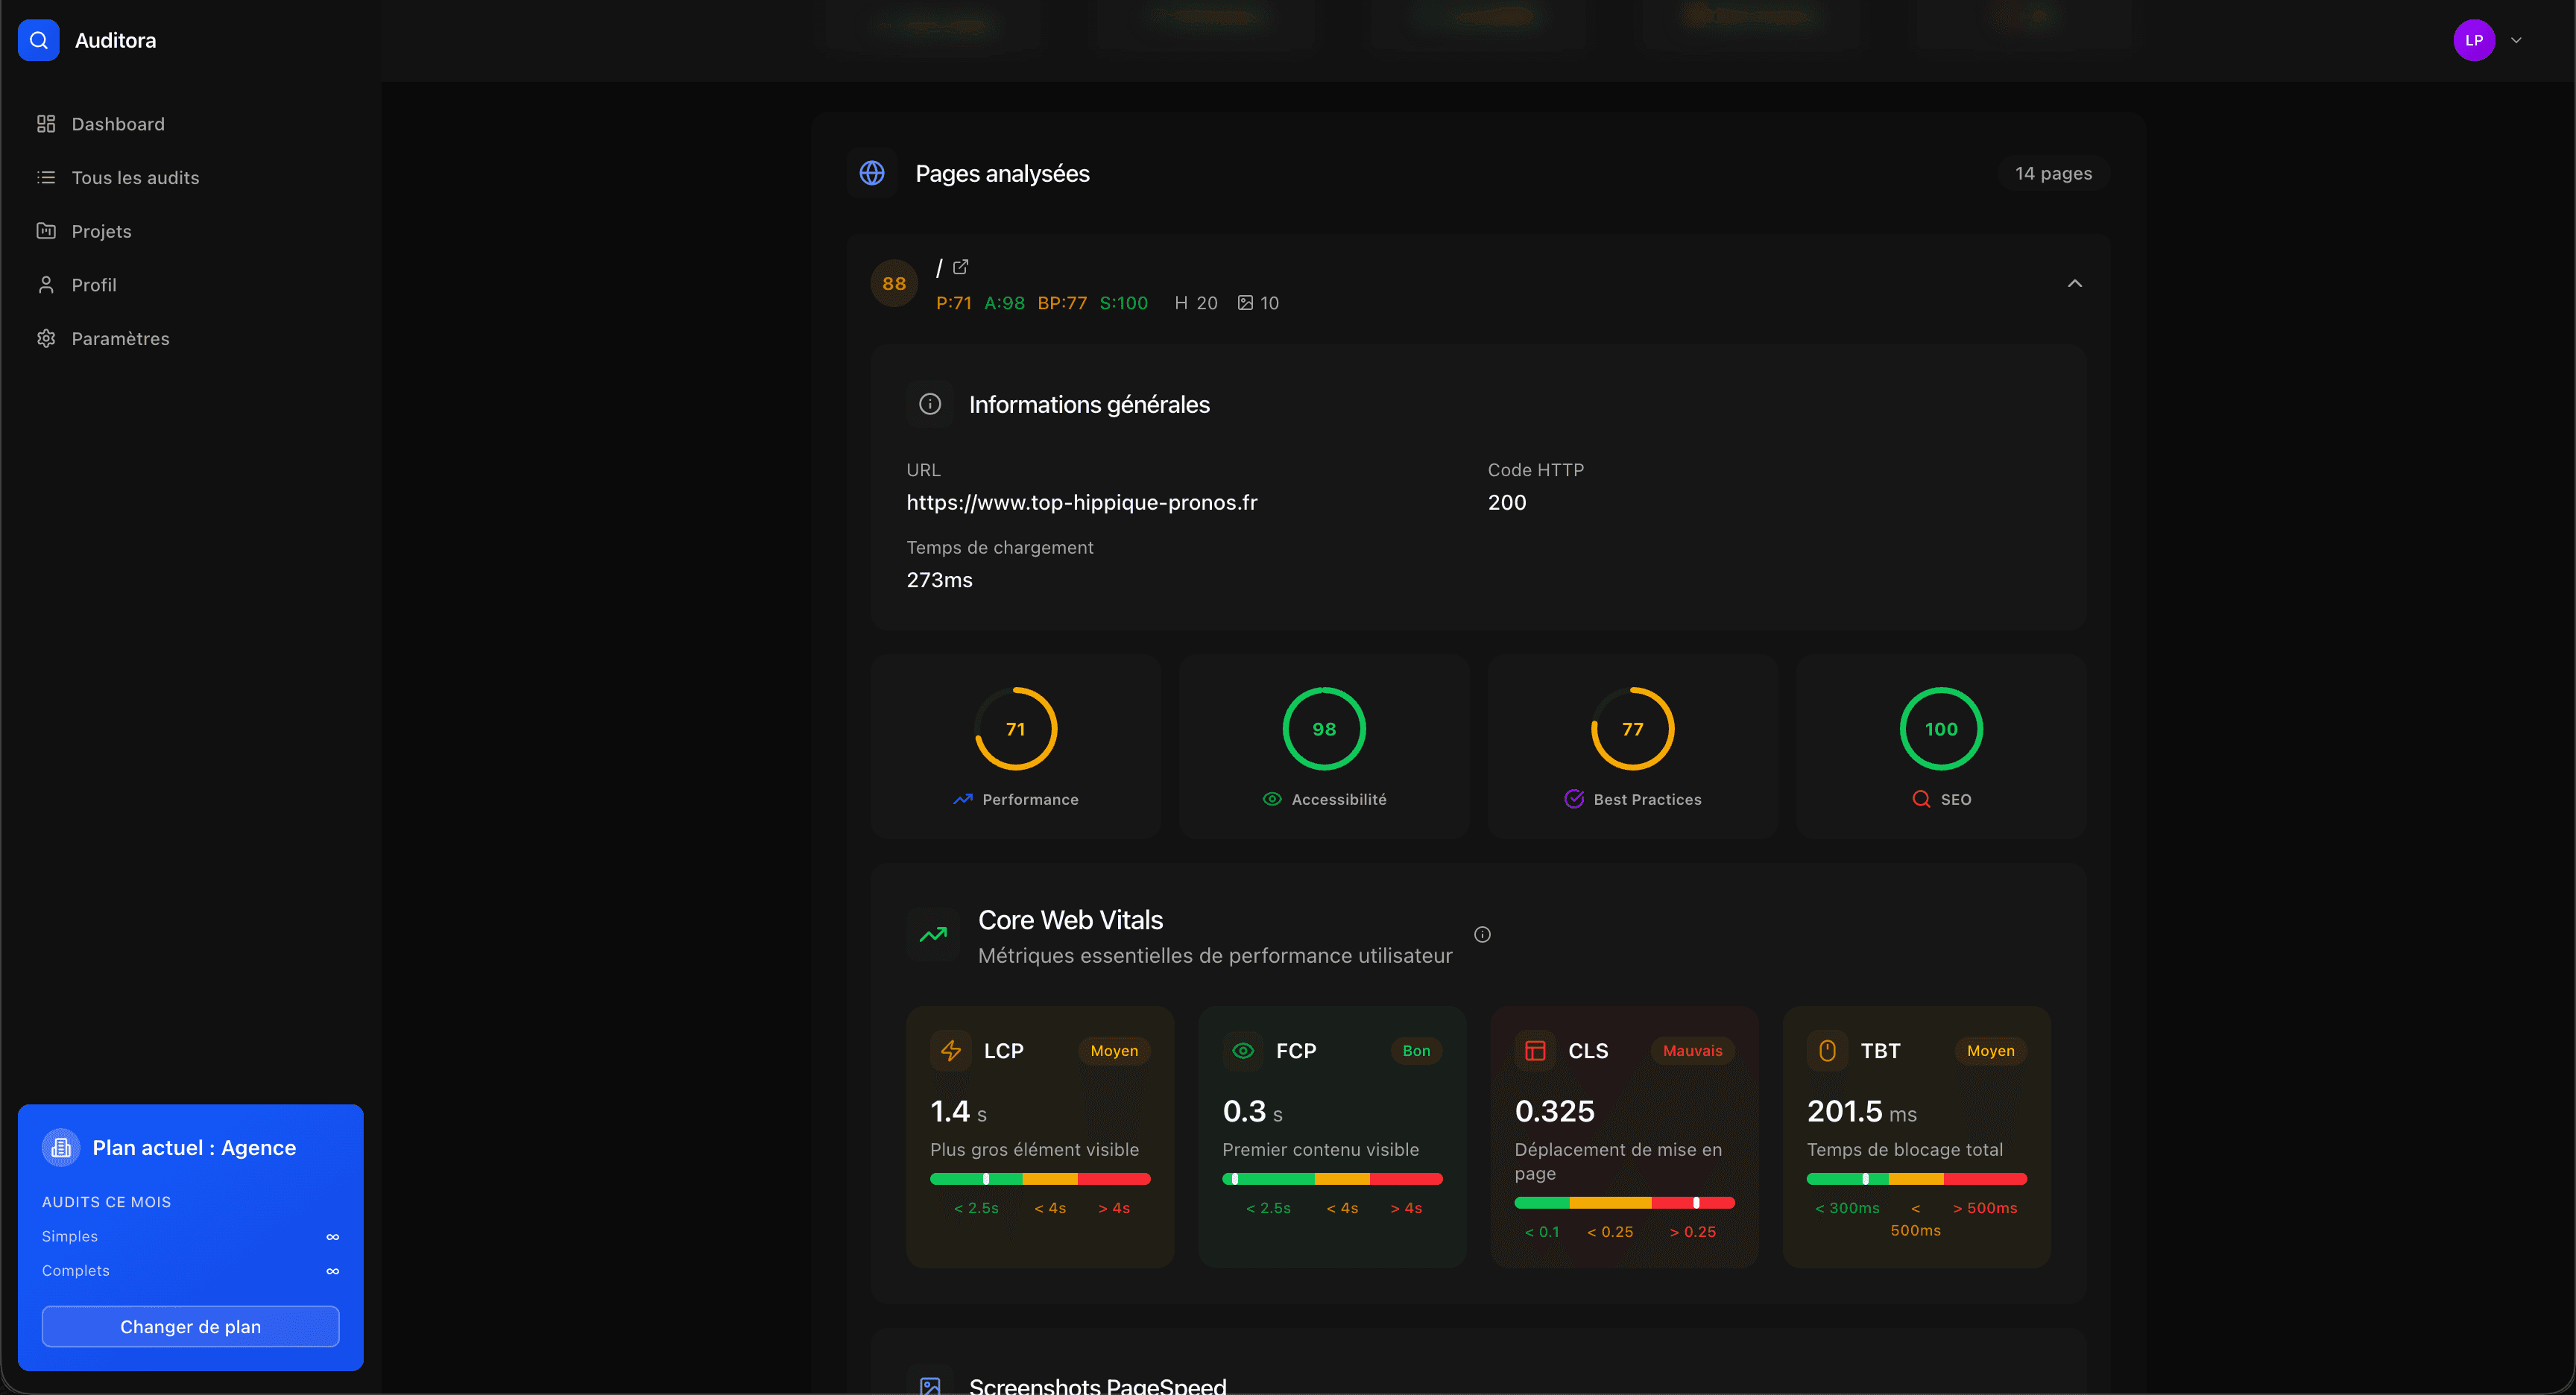2576x1395 pixels.
Task: Select Projets in the navigation menu
Action: [x=101, y=230]
